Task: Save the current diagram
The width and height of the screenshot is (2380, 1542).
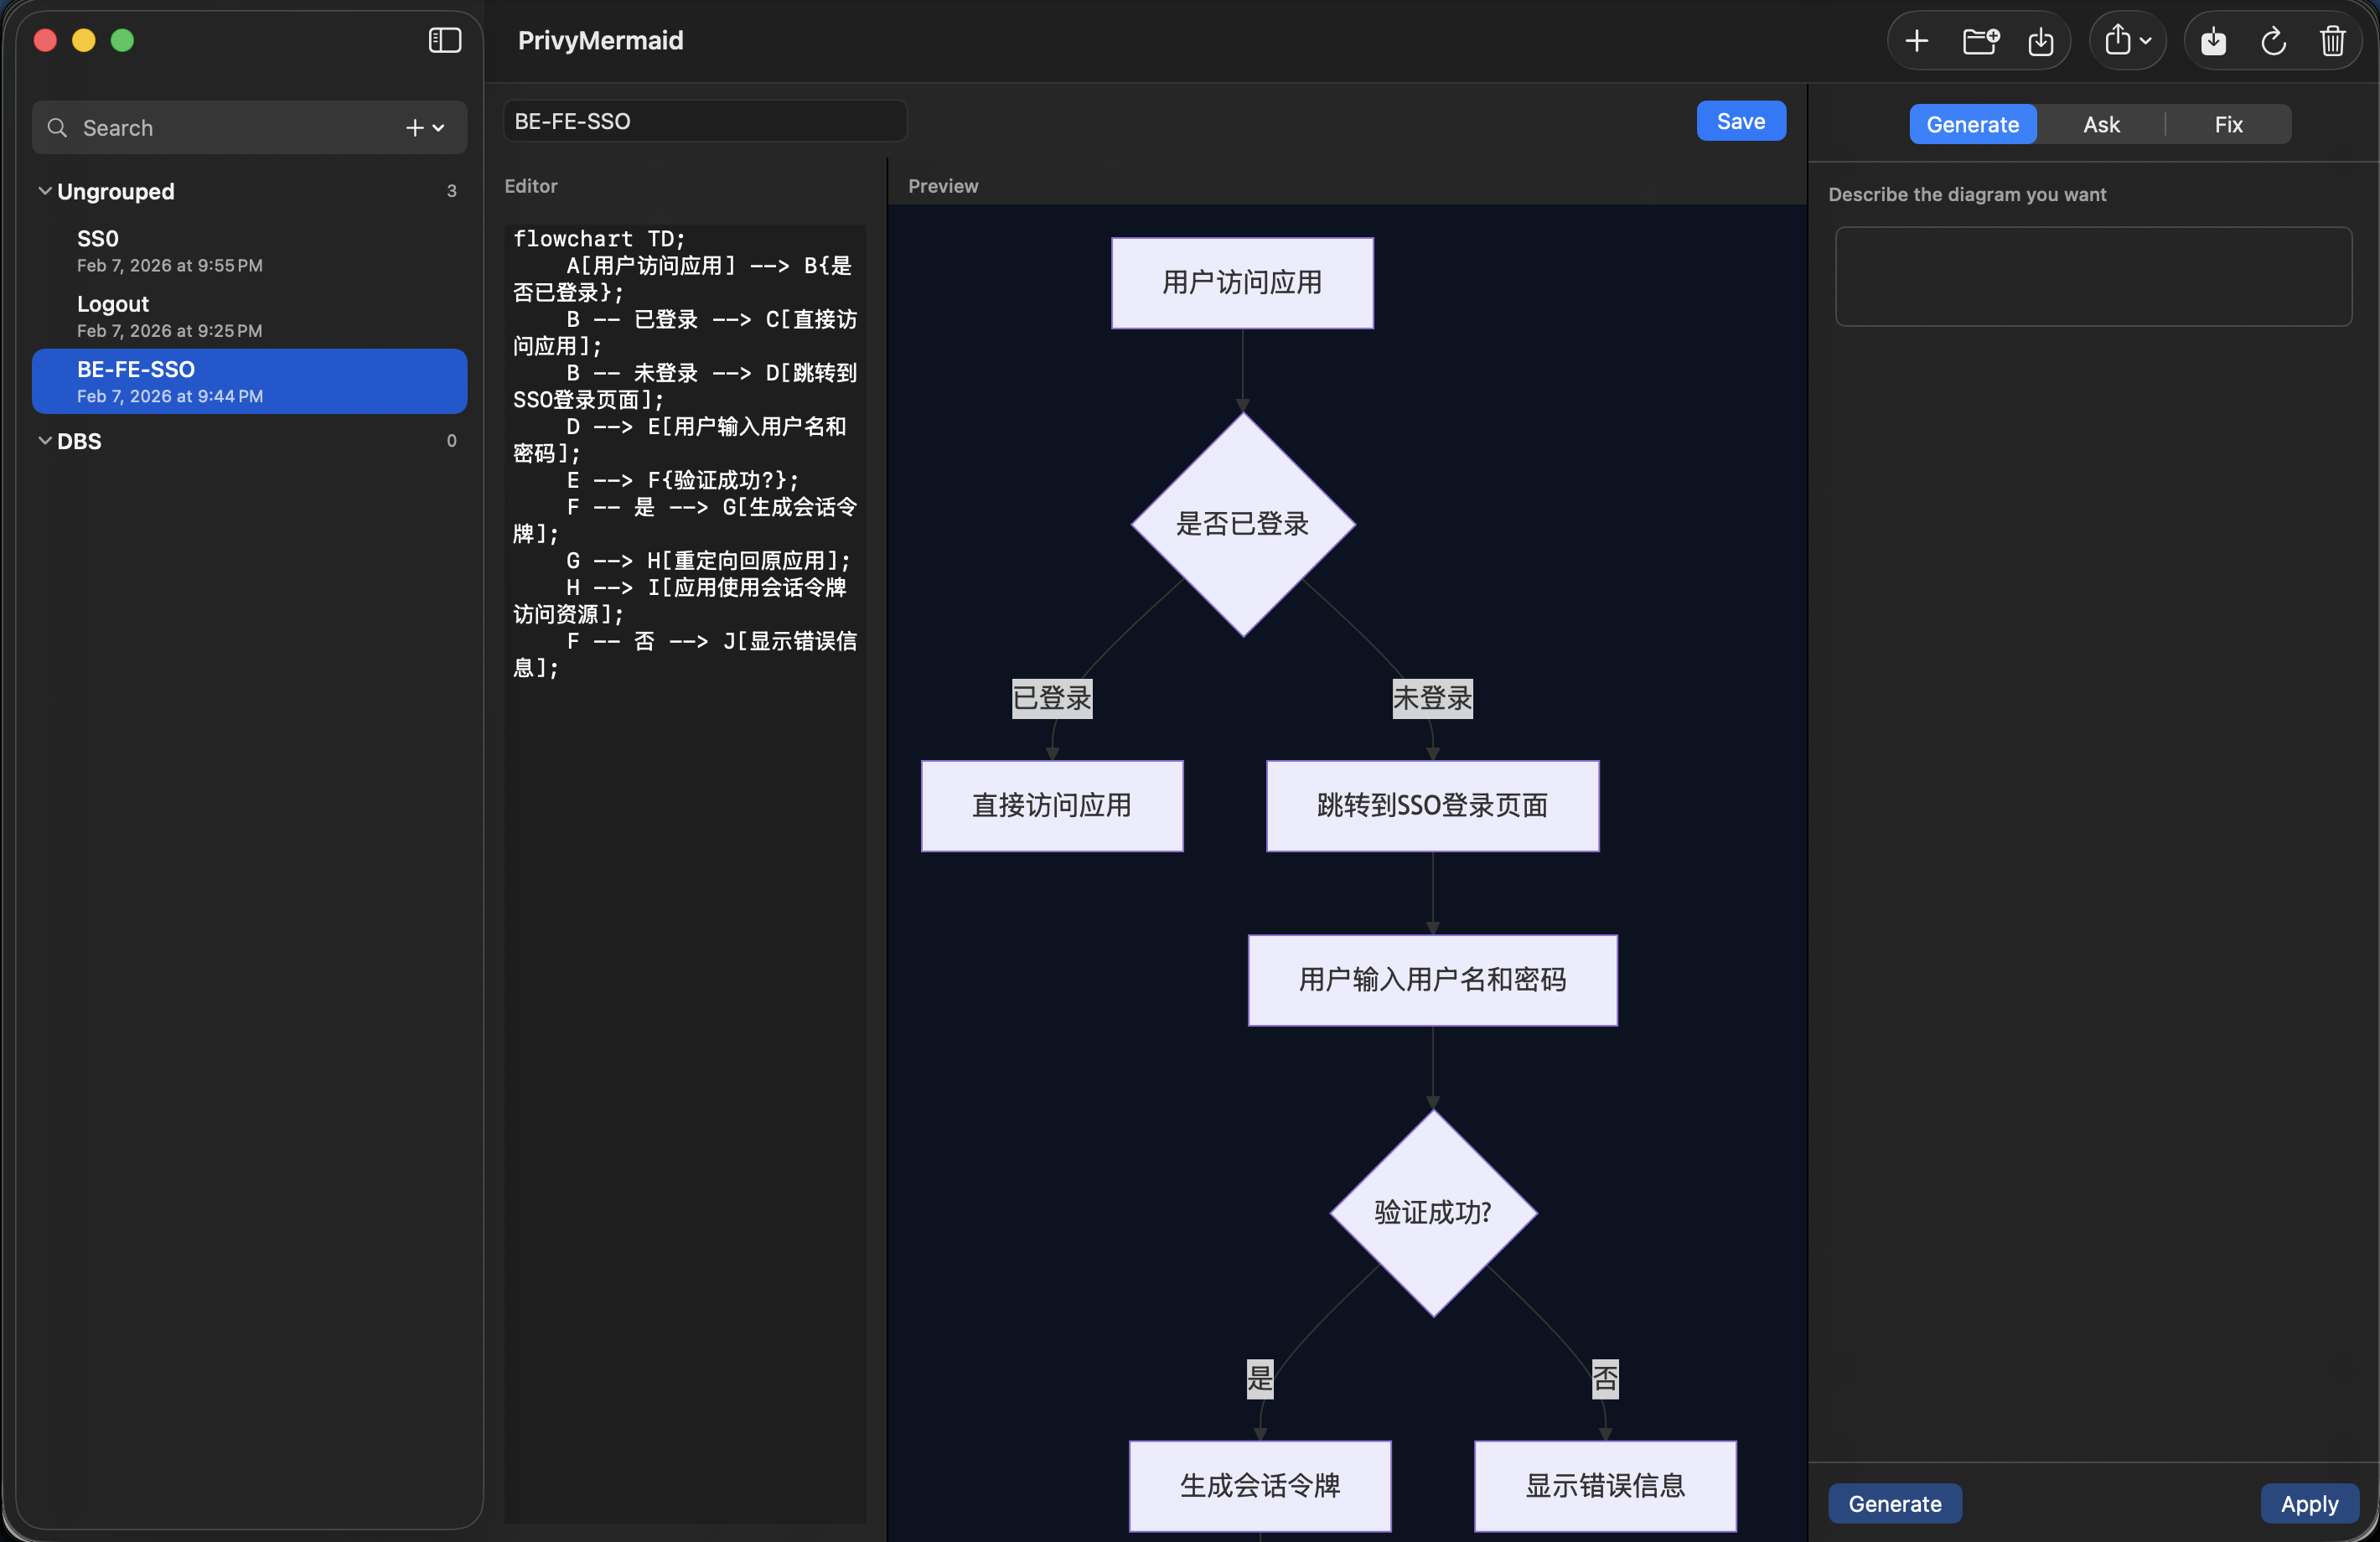Action: pos(1740,120)
